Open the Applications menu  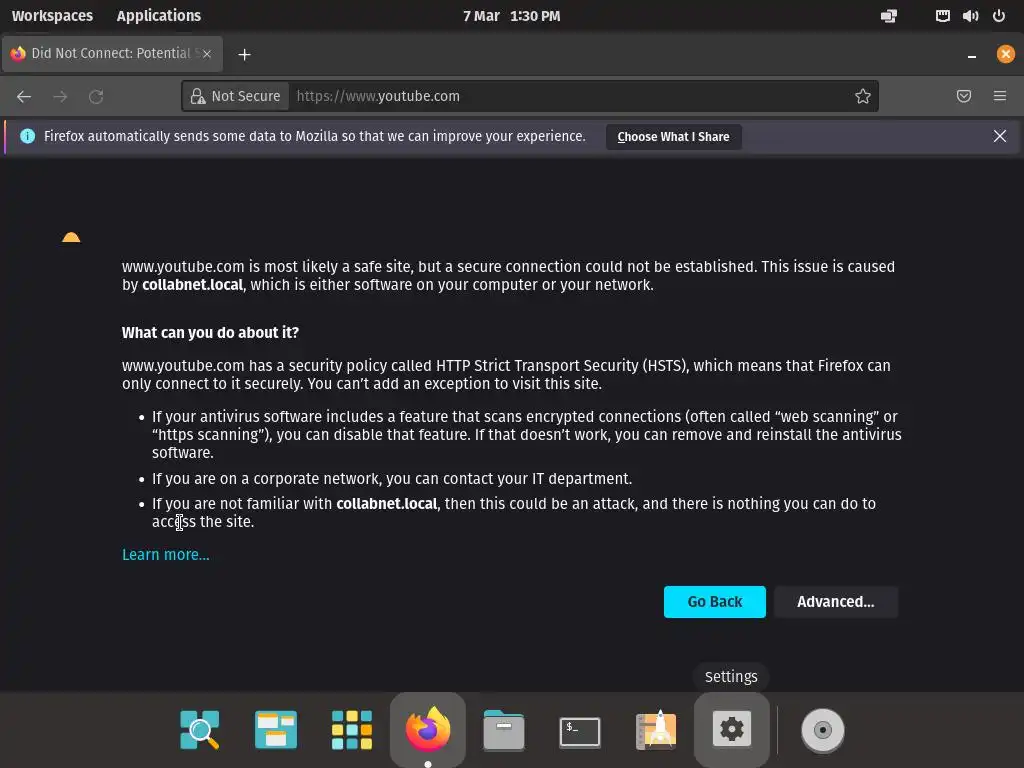(159, 16)
